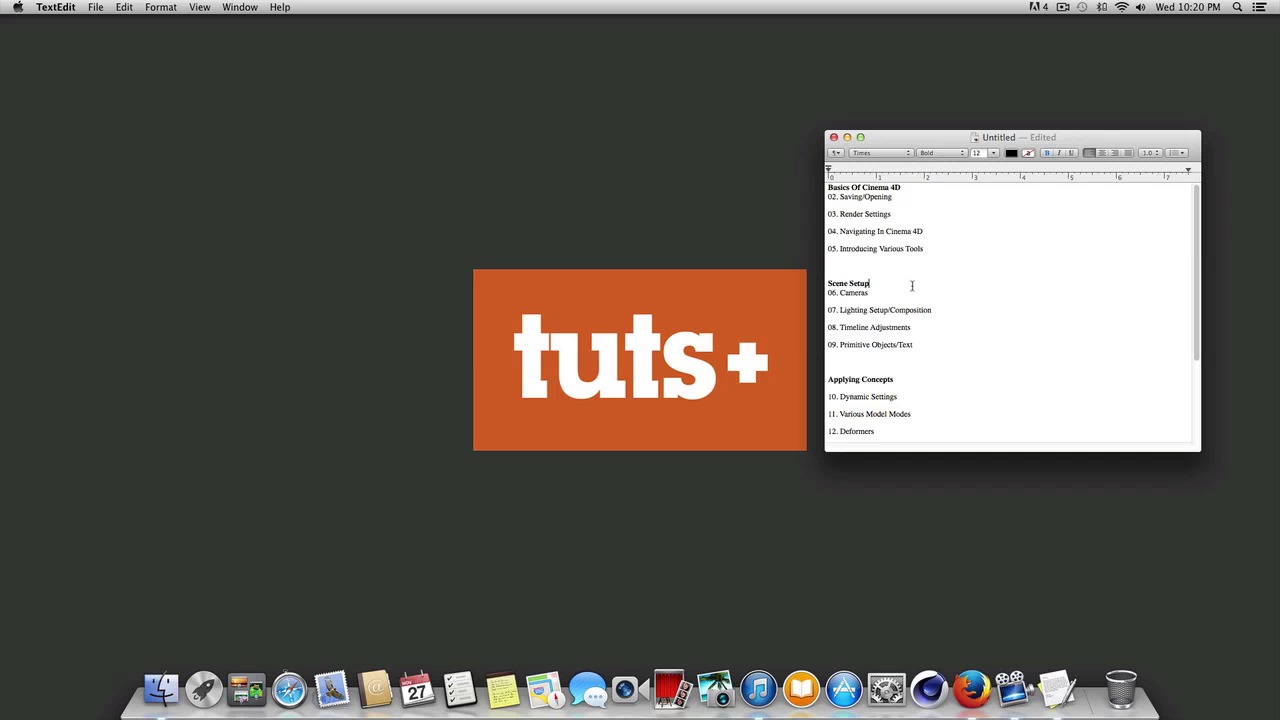Toggle underline formatting button

pyautogui.click(x=1072, y=153)
